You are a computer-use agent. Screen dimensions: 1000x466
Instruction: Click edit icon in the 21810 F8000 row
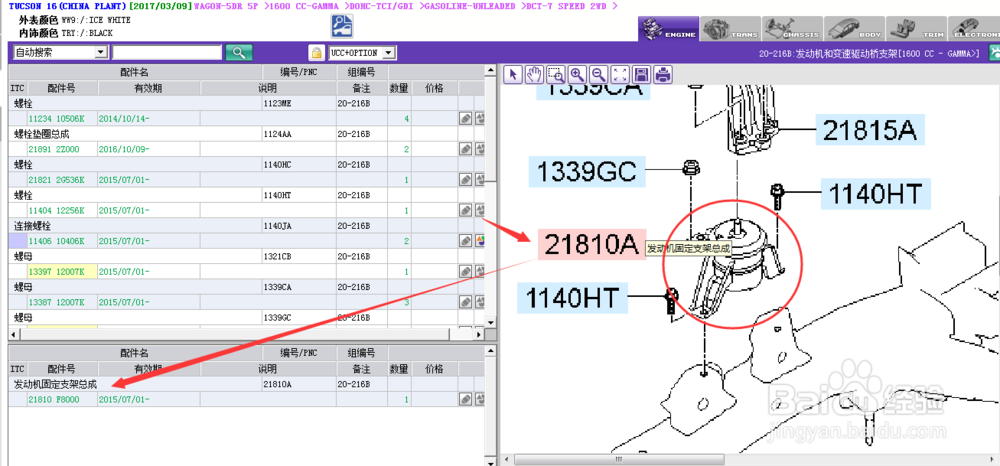point(466,399)
